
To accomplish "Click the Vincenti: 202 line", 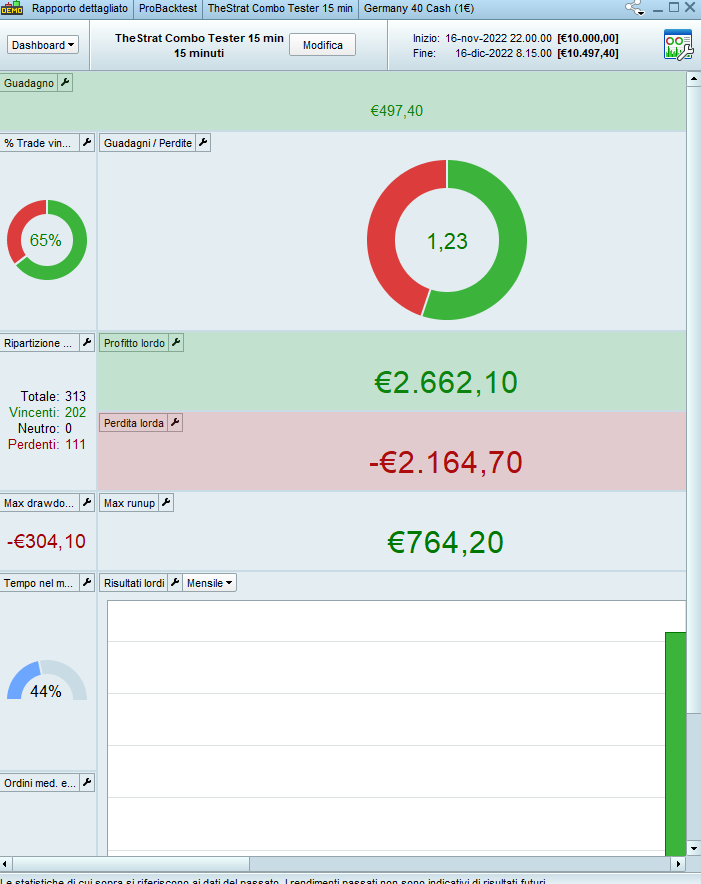I will [47, 412].
